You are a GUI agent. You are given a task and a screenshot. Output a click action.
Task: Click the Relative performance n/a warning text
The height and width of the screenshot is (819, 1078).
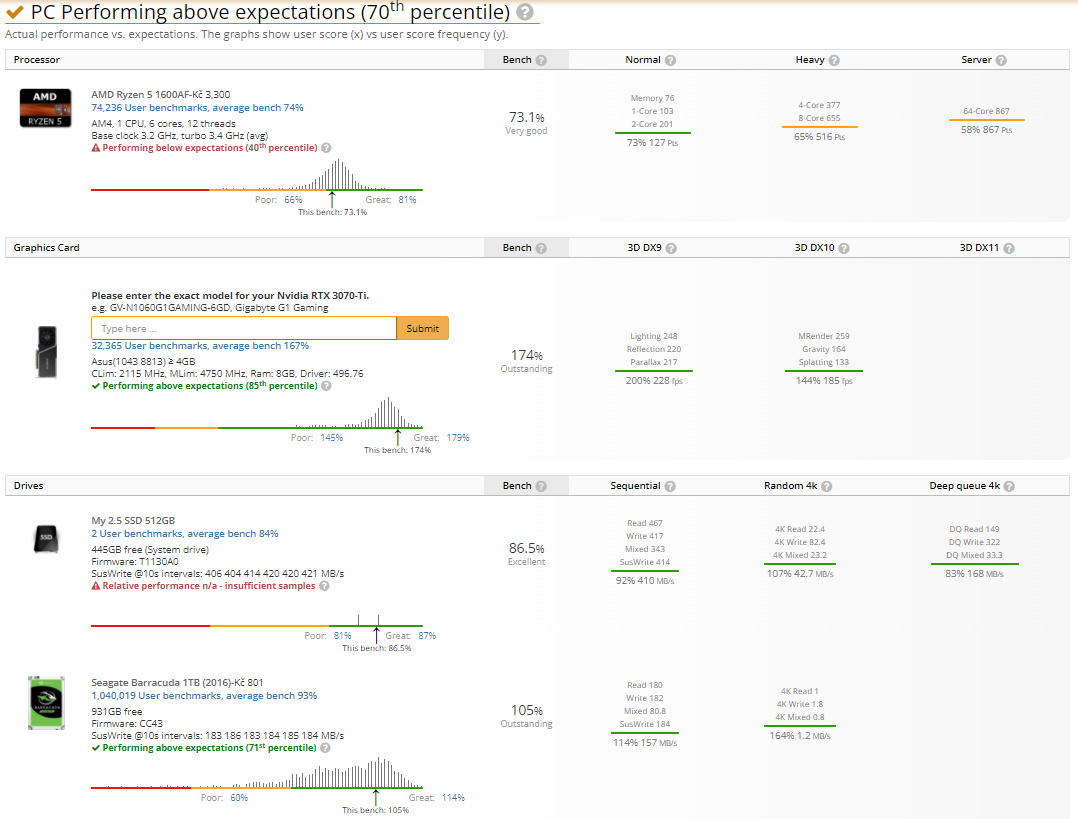point(209,586)
